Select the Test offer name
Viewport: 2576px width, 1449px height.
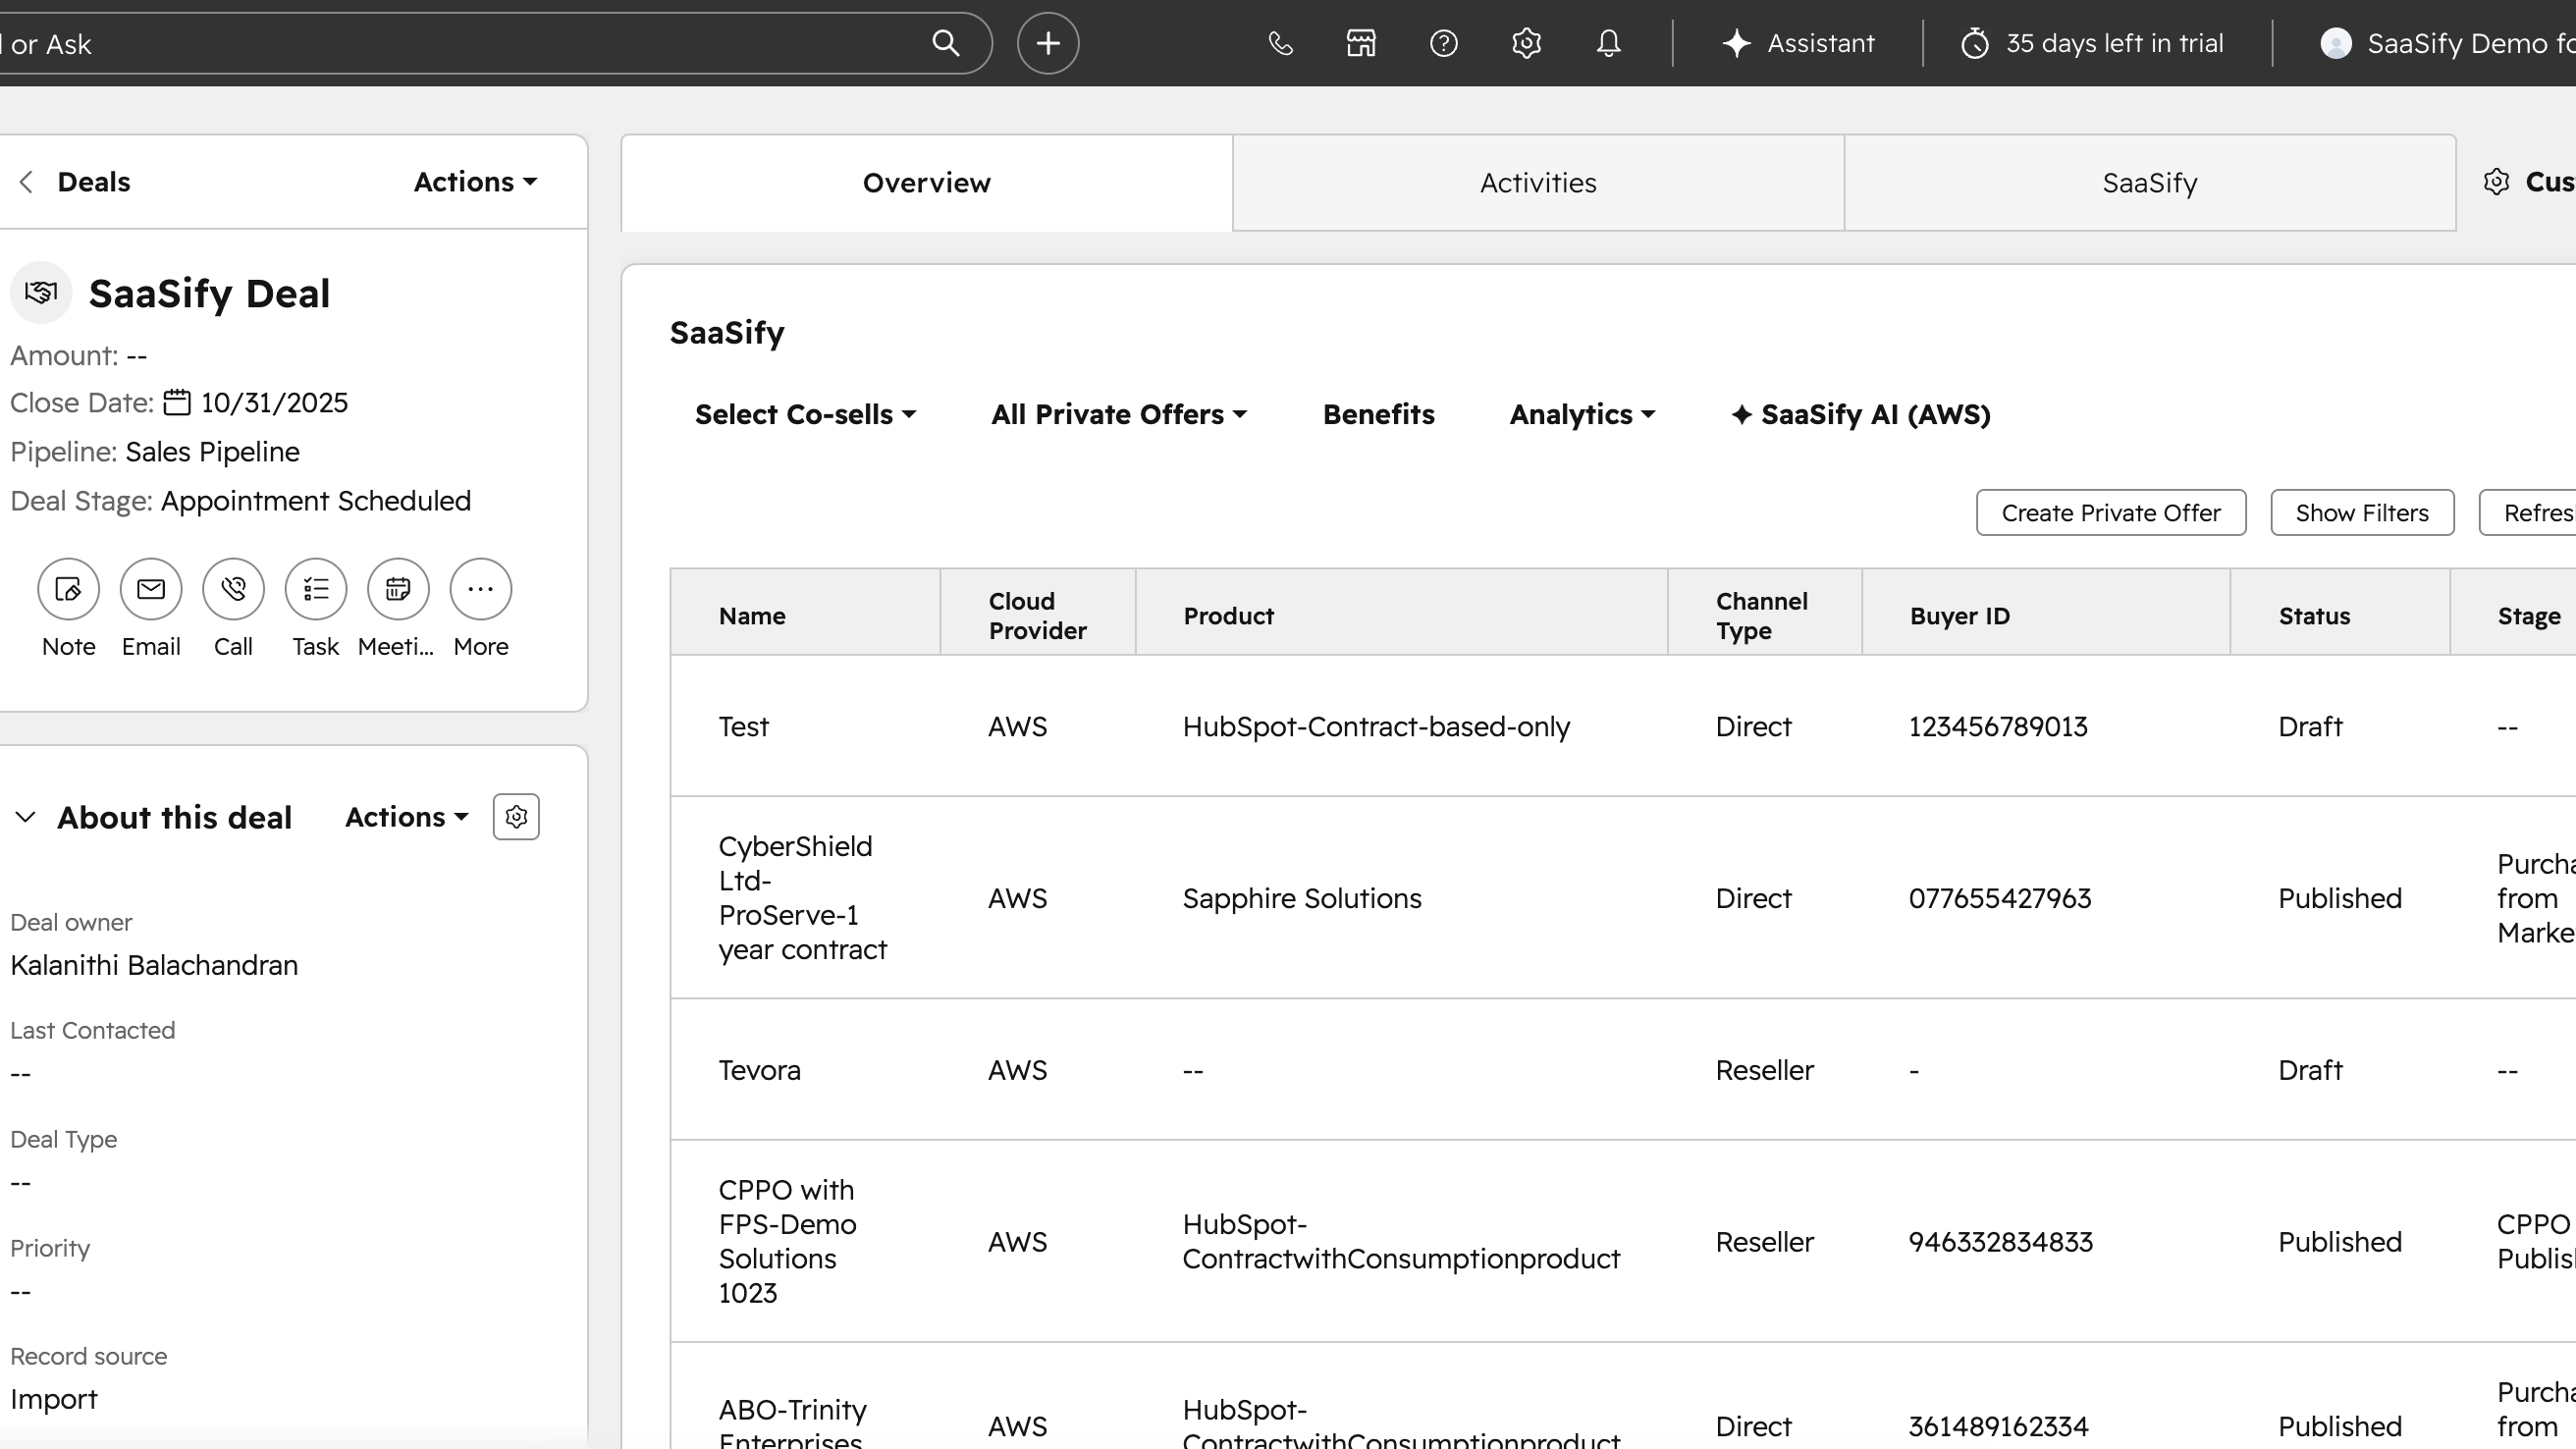744,727
